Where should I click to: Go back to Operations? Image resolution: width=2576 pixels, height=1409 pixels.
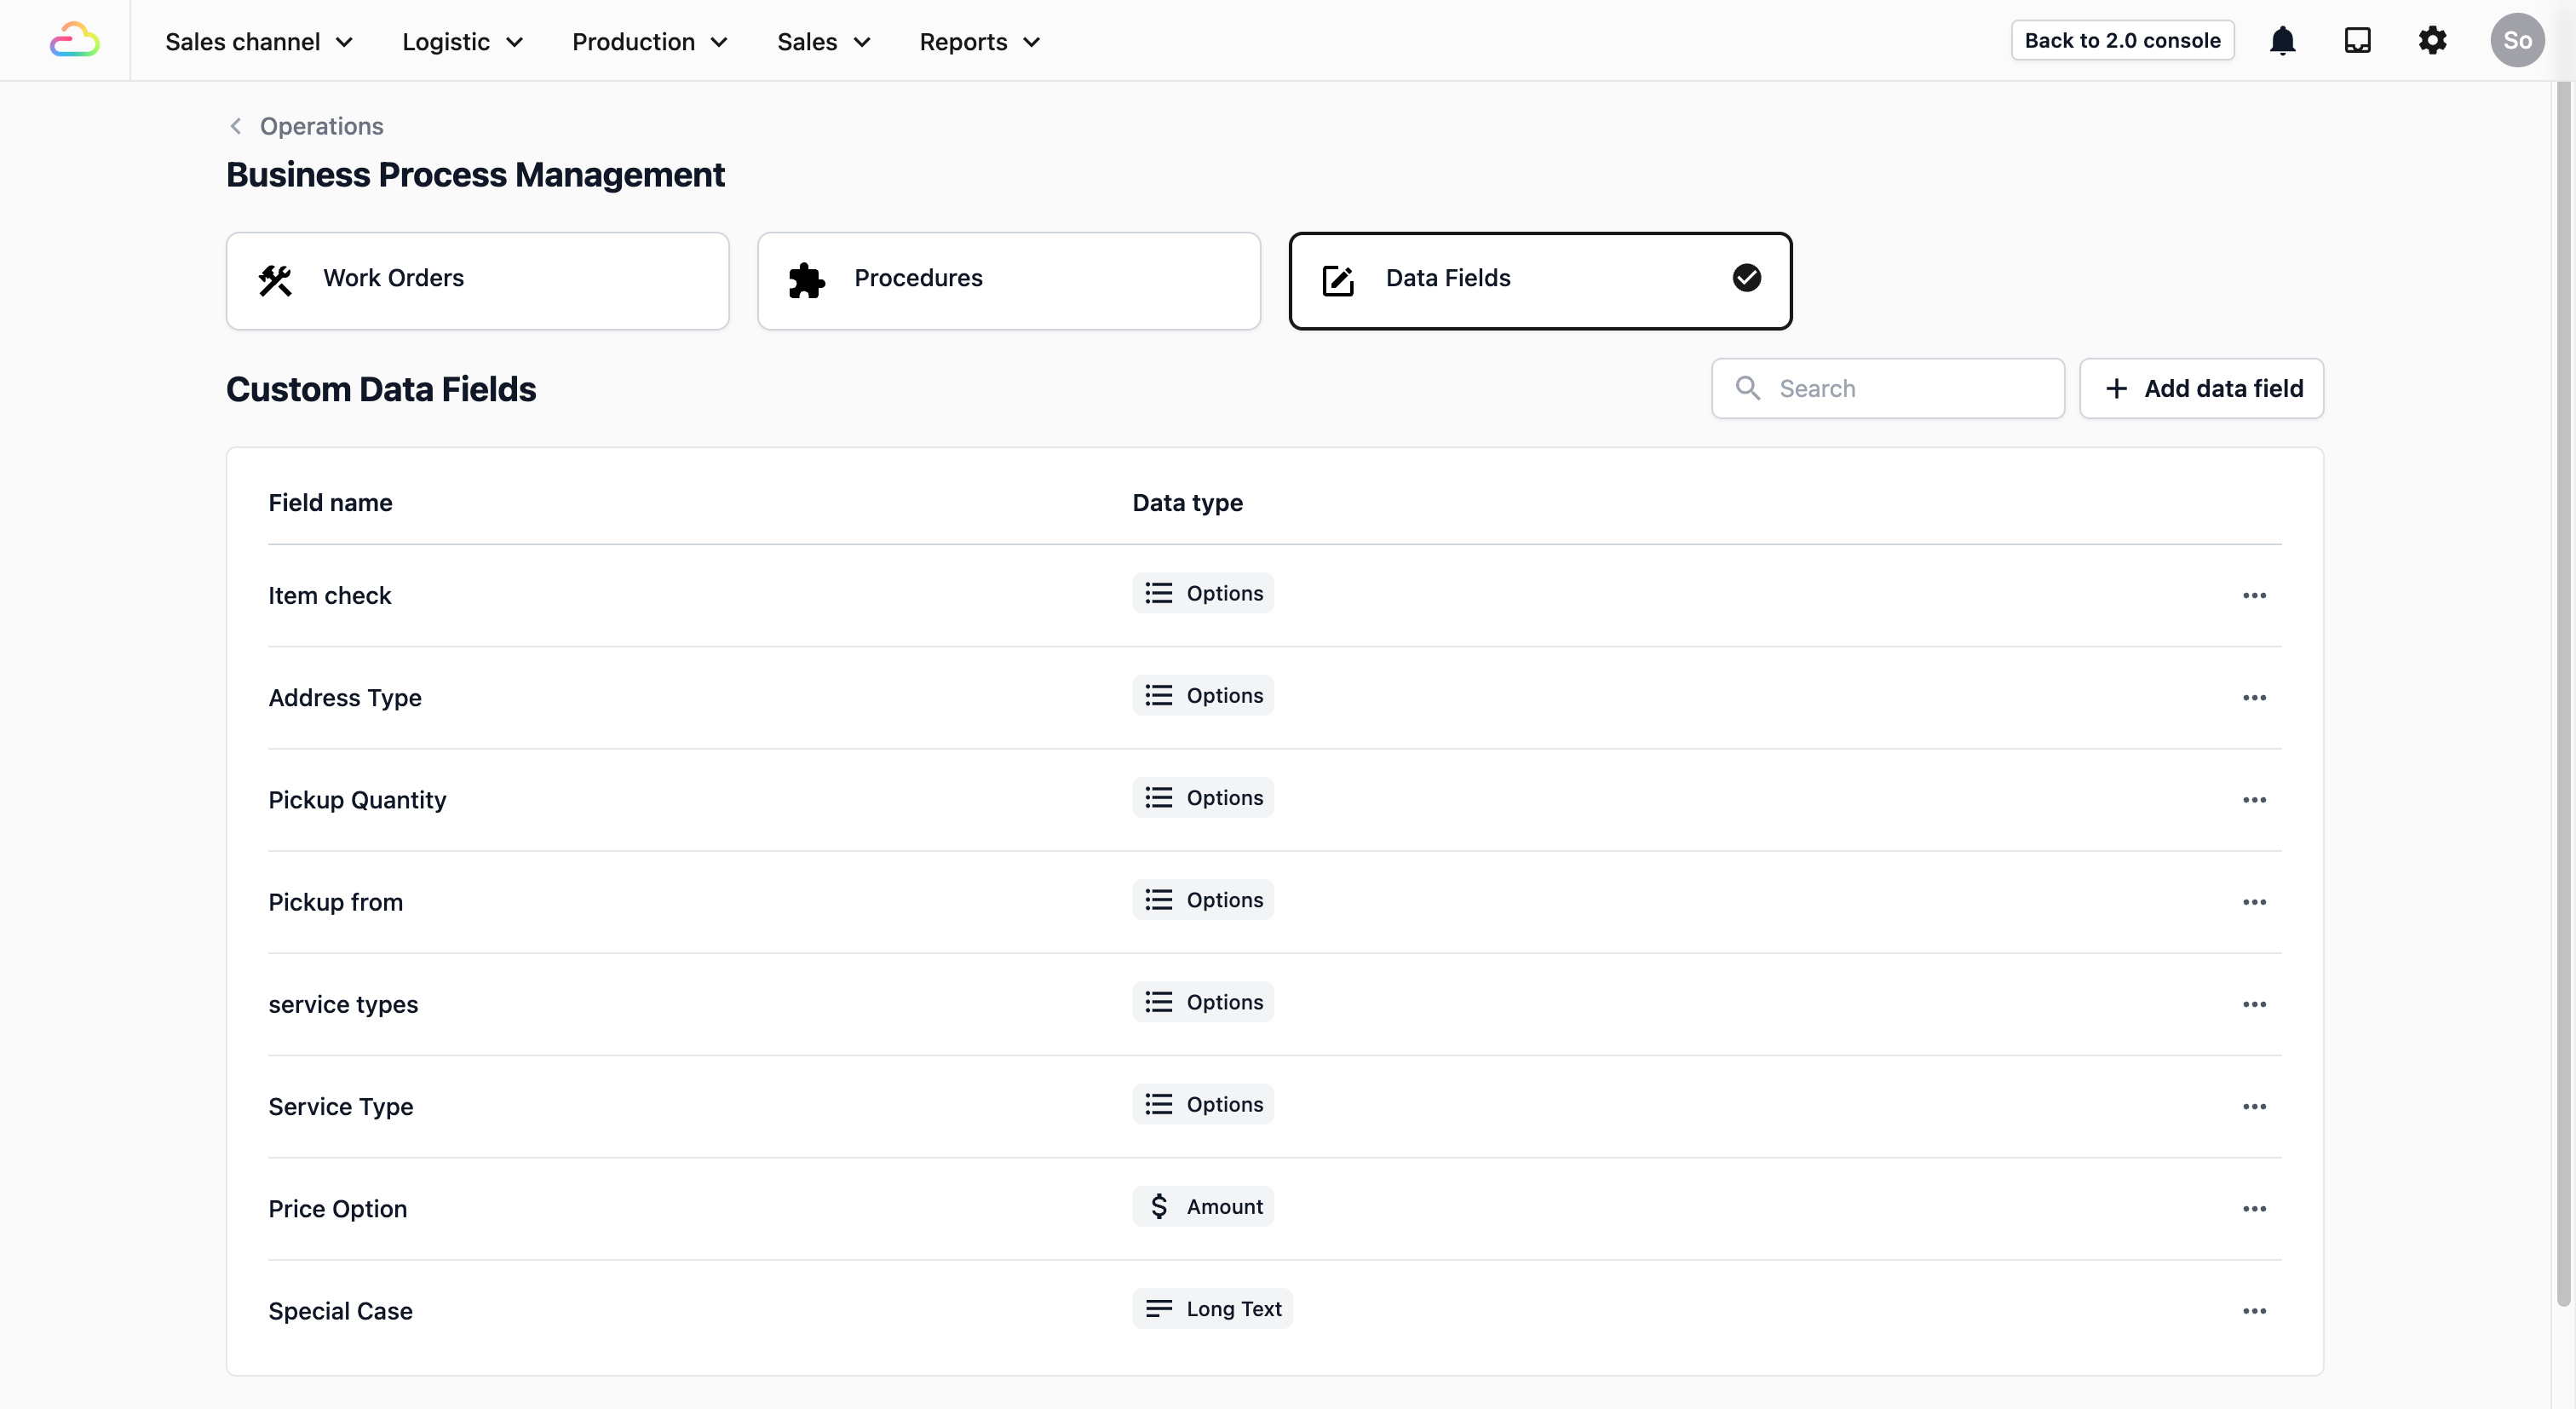[x=320, y=126]
